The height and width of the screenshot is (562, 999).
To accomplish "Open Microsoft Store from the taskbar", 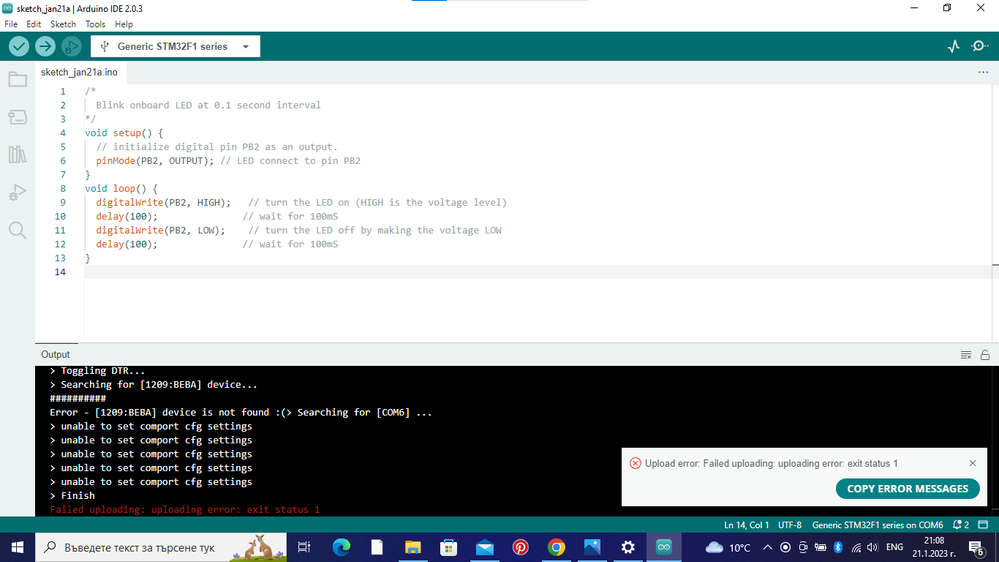I will coord(449,547).
